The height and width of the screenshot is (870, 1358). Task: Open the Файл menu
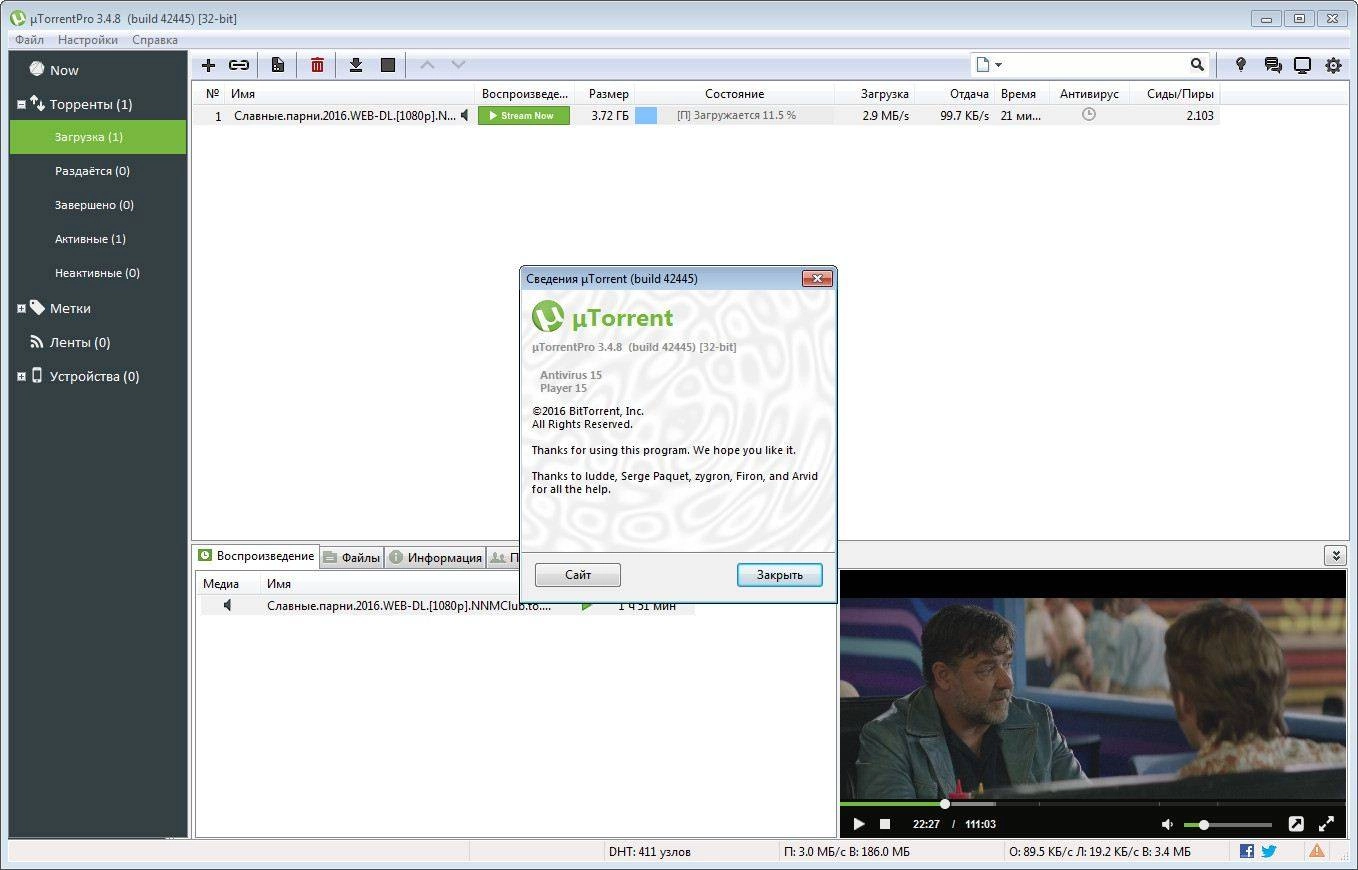pyautogui.click(x=30, y=40)
